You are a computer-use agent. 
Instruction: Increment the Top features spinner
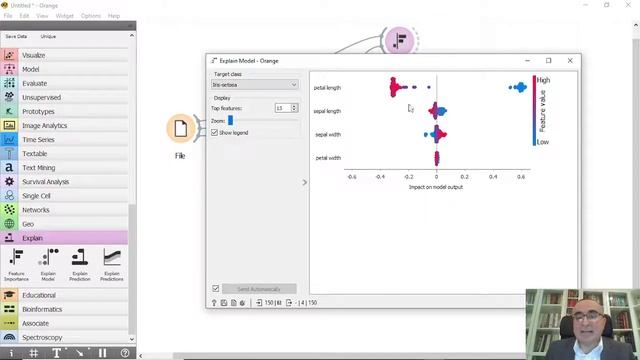point(294,106)
